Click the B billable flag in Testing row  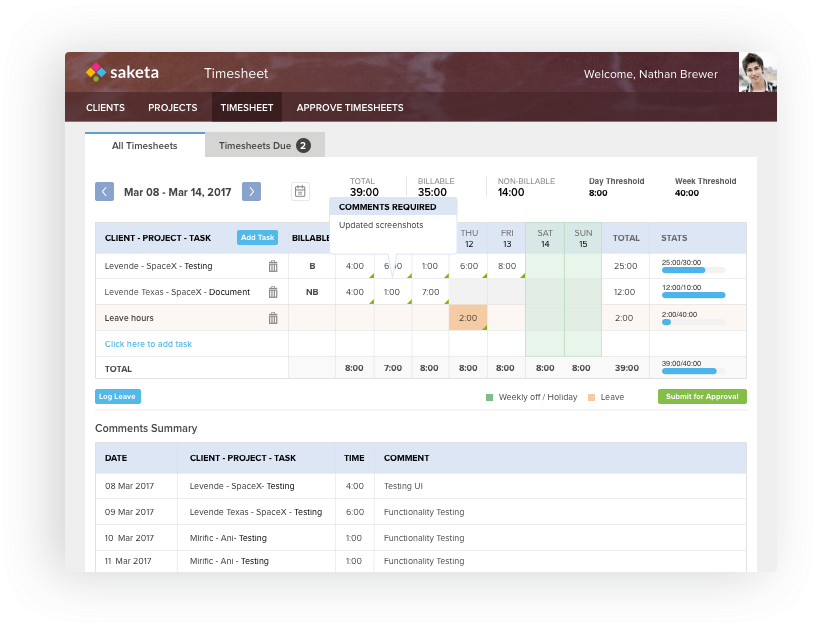pos(312,266)
